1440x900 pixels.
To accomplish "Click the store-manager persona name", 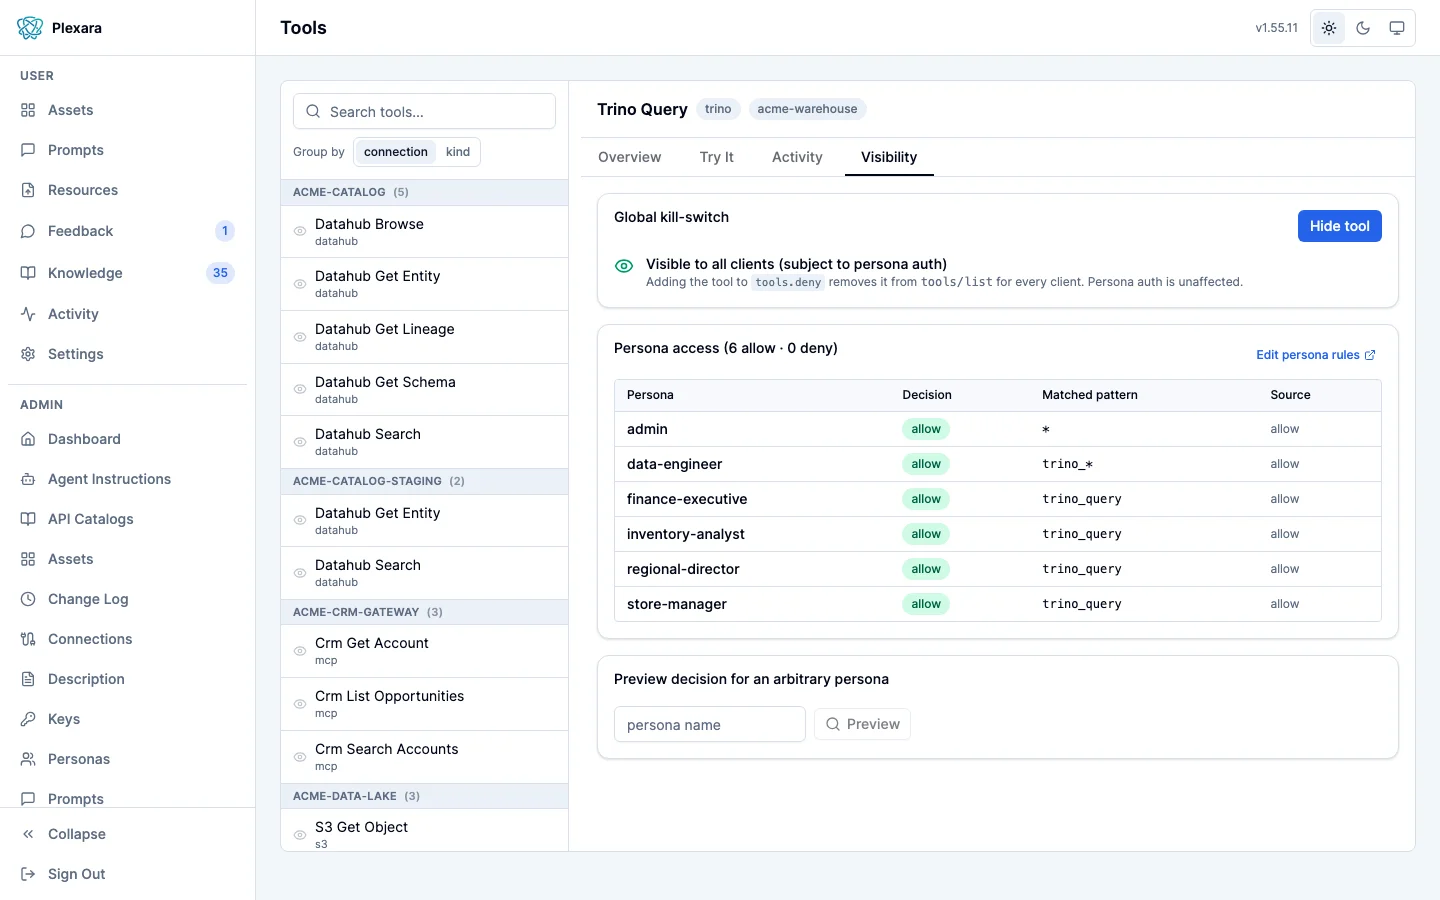I will tap(677, 604).
